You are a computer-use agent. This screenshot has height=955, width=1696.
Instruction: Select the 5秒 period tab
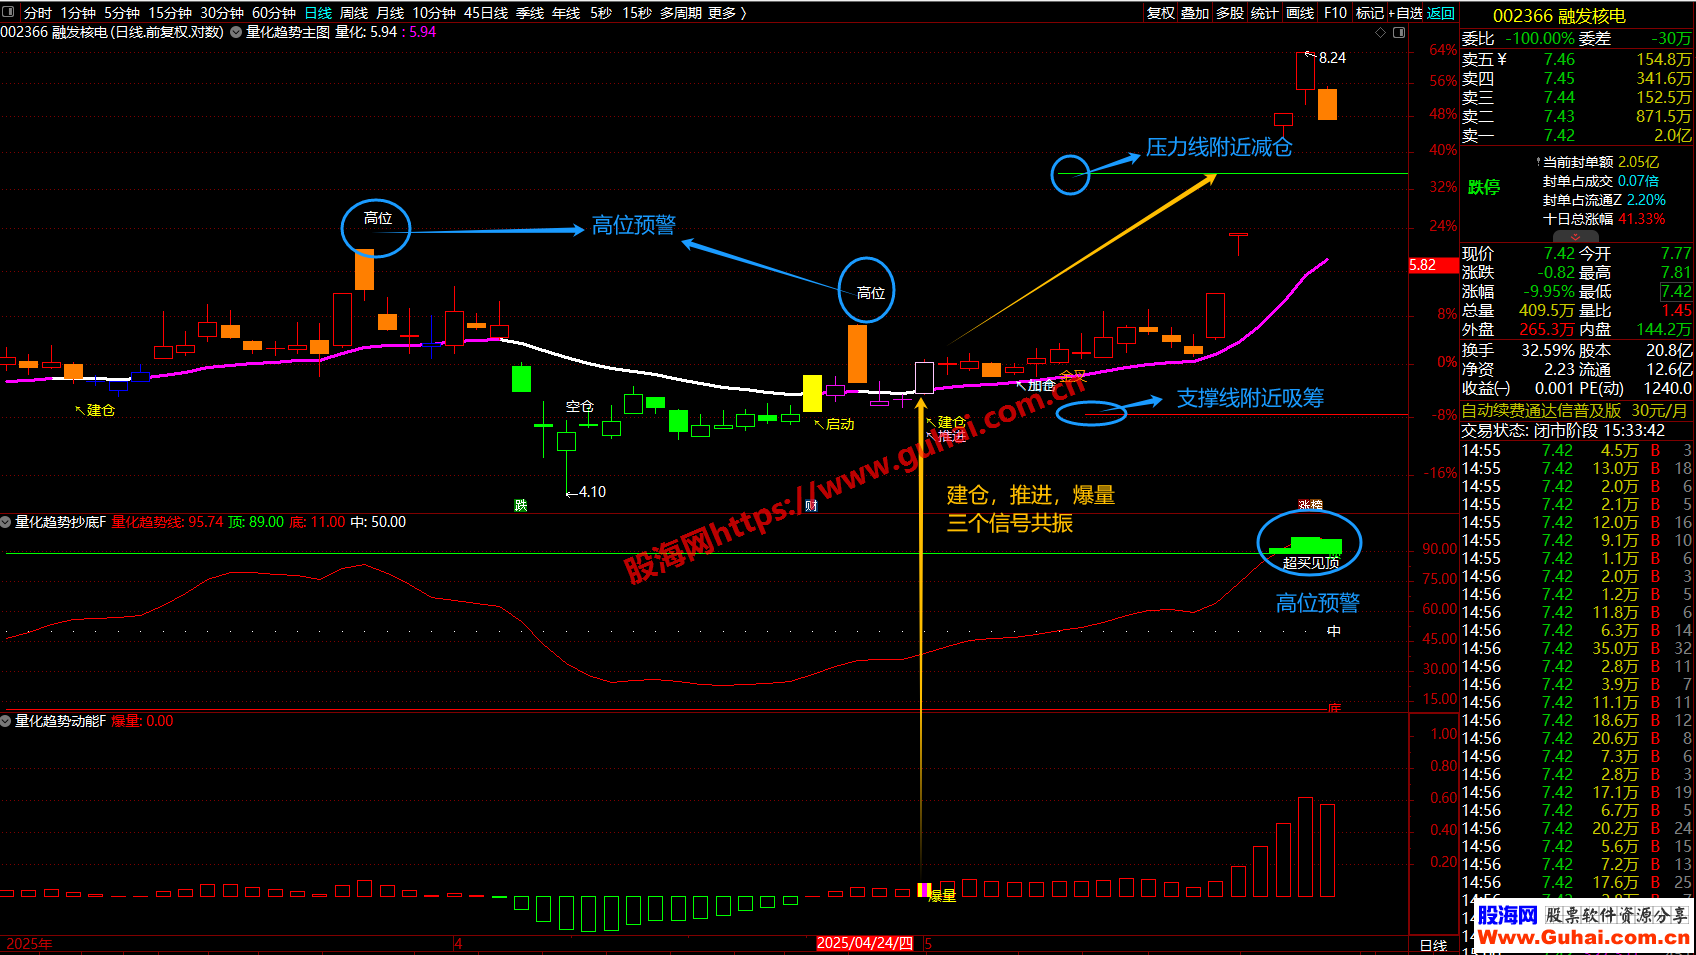[x=601, y=13]
